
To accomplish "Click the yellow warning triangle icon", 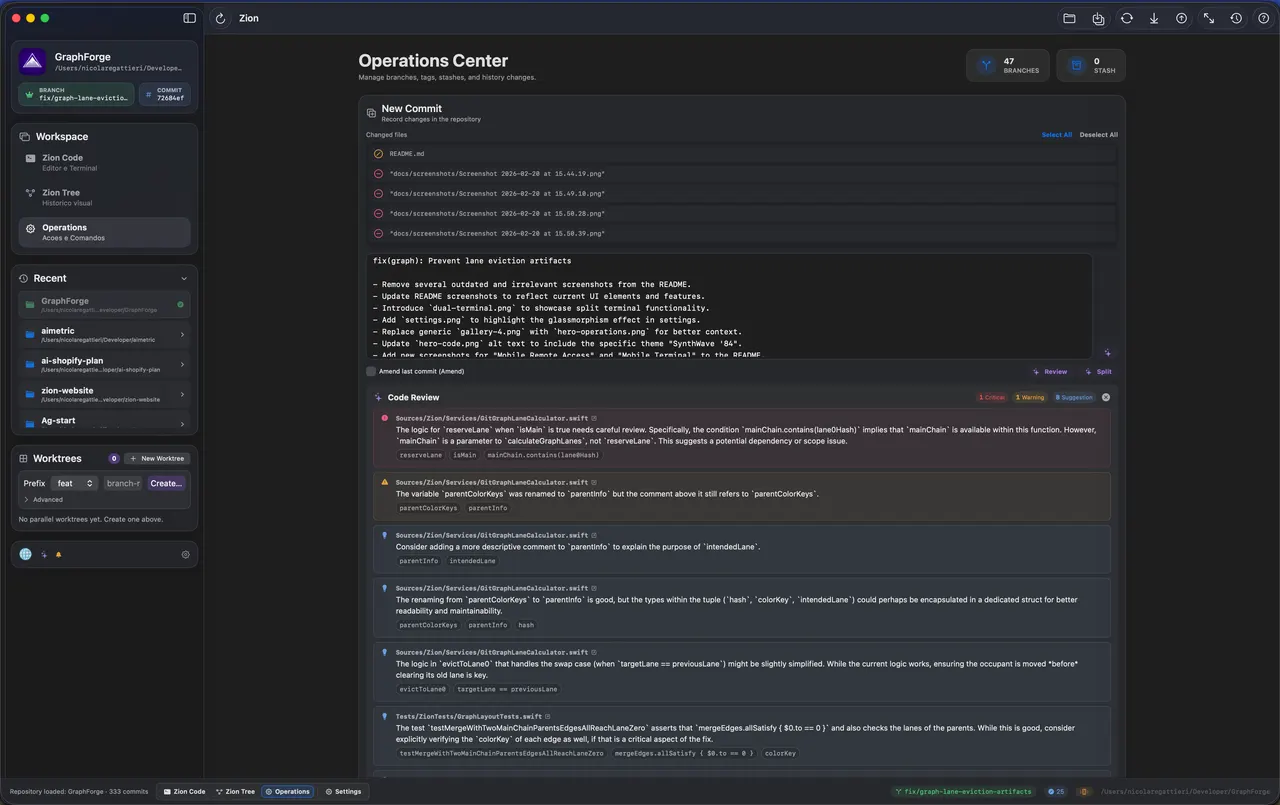I will click(x=385, y=482).
